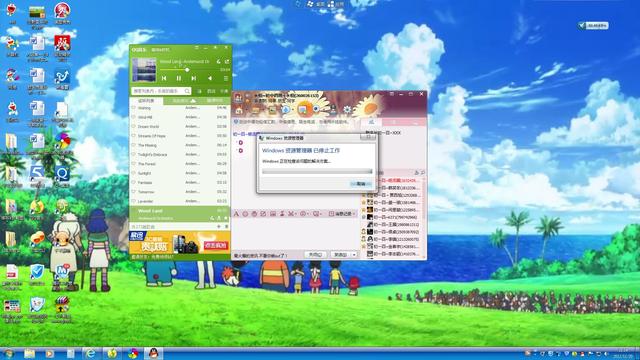Click the scissors screenshot icon in chat toolbar
640x360 pixels.
290,214
